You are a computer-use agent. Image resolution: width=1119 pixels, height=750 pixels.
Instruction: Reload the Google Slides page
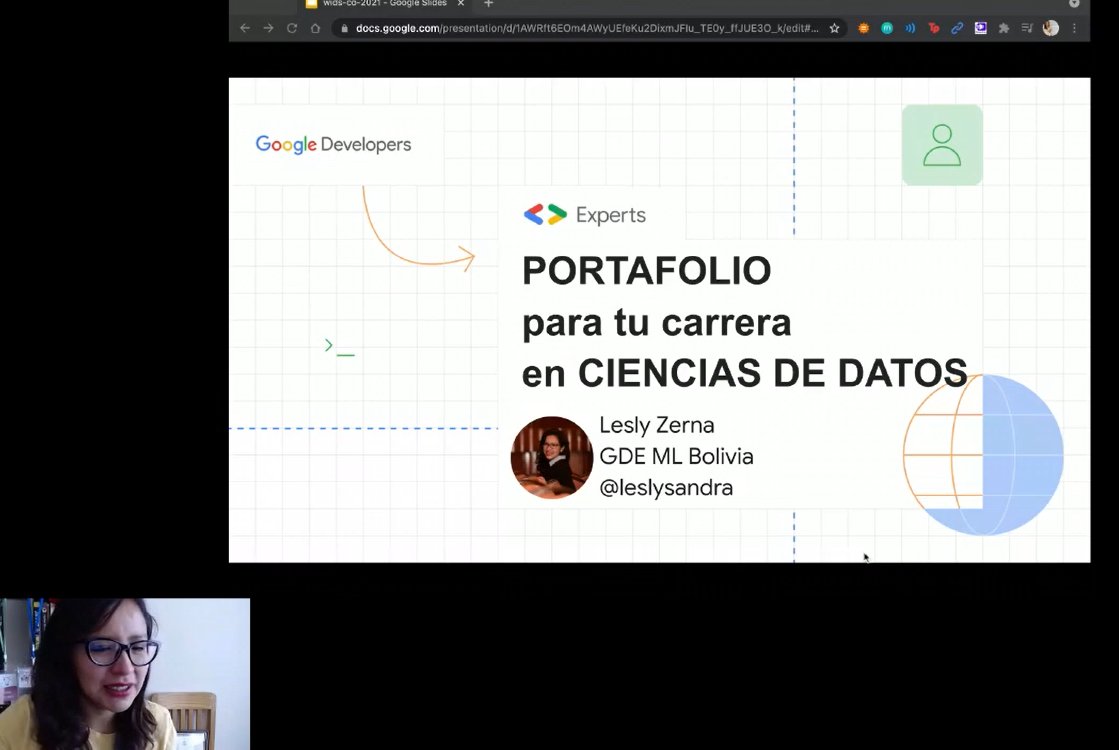point(292,29)
